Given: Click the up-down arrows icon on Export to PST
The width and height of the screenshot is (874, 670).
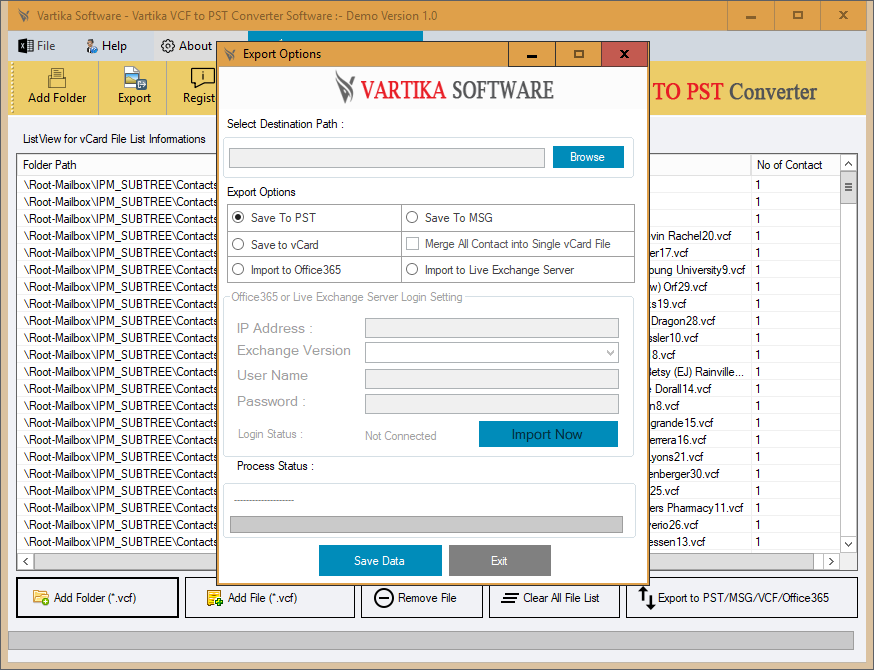Looking at the screenshot, I should click(646, 598).
